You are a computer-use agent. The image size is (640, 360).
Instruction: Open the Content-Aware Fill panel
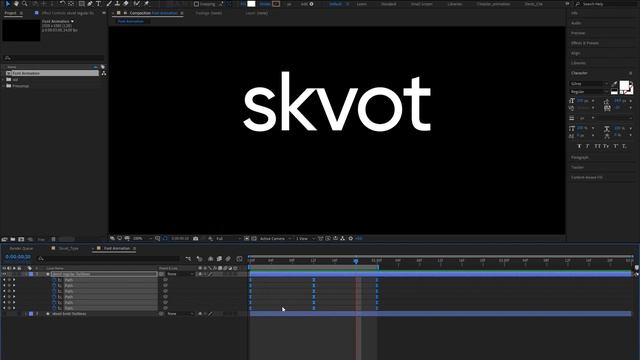click(587, 178)
